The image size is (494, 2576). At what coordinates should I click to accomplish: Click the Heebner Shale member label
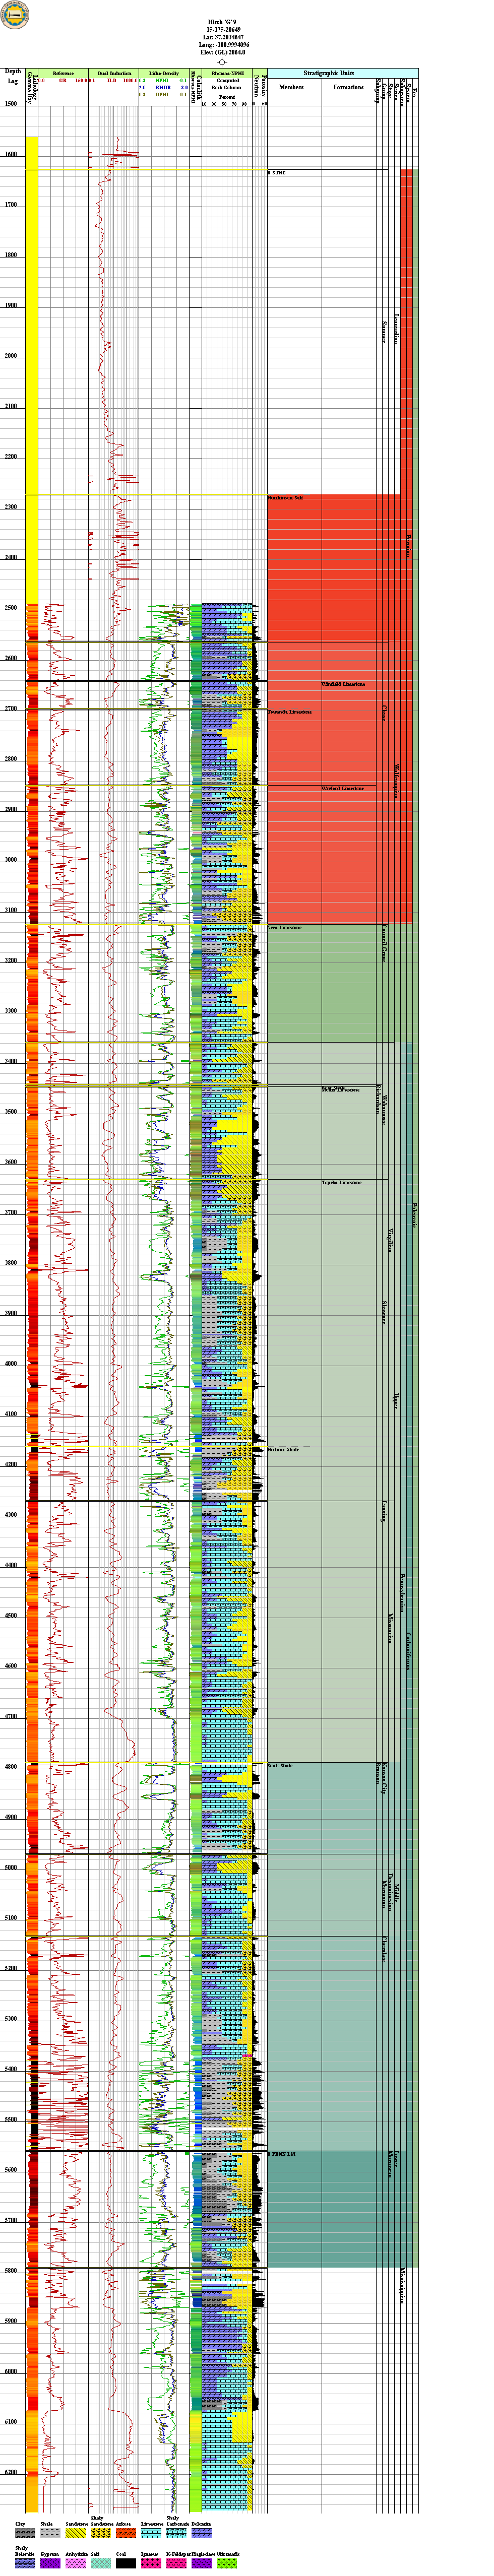coord(283,1450)
